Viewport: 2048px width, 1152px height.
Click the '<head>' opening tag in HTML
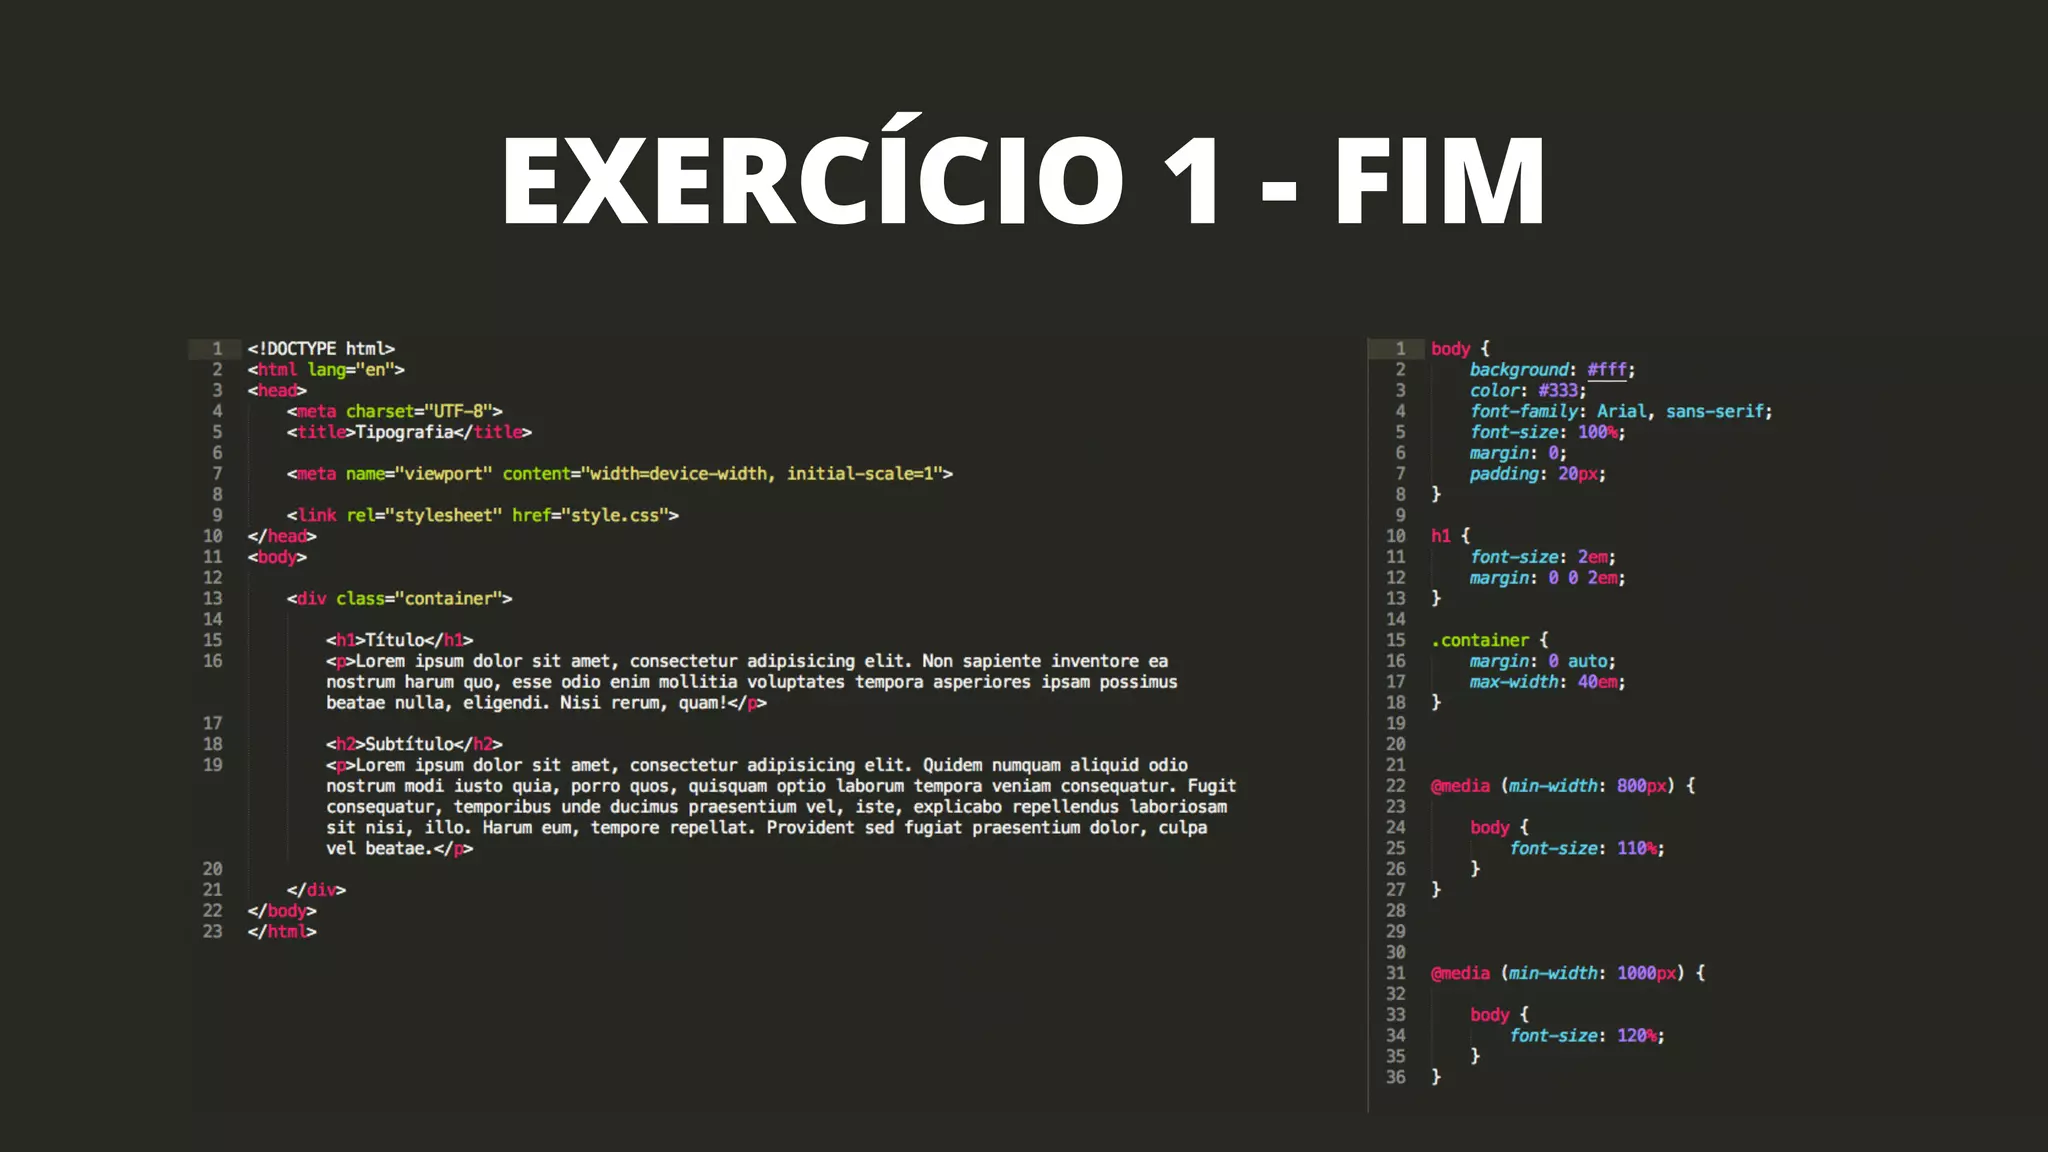click(277, 391)
